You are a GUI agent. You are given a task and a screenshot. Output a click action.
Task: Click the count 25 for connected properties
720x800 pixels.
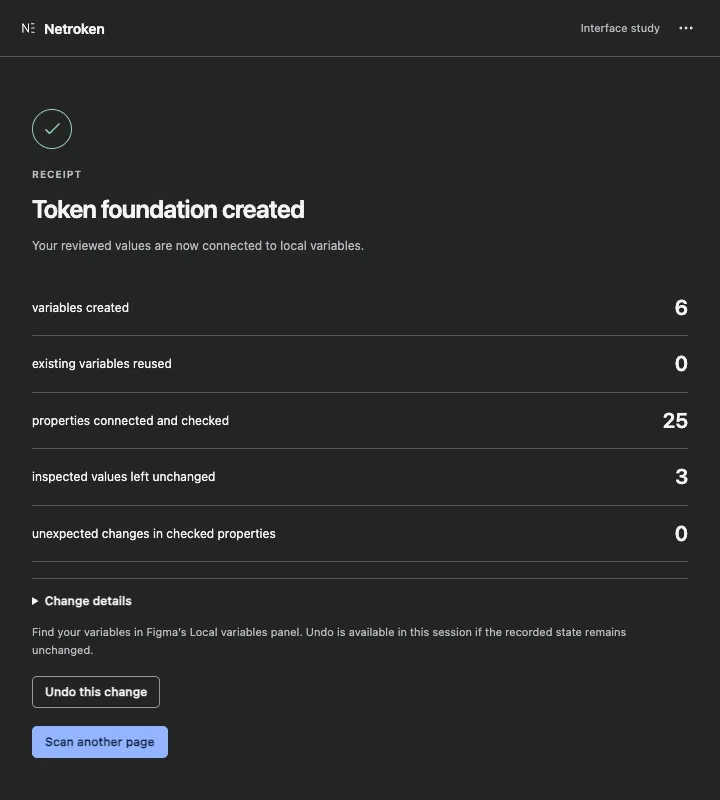pyautogui.click(x=675, y=420)
